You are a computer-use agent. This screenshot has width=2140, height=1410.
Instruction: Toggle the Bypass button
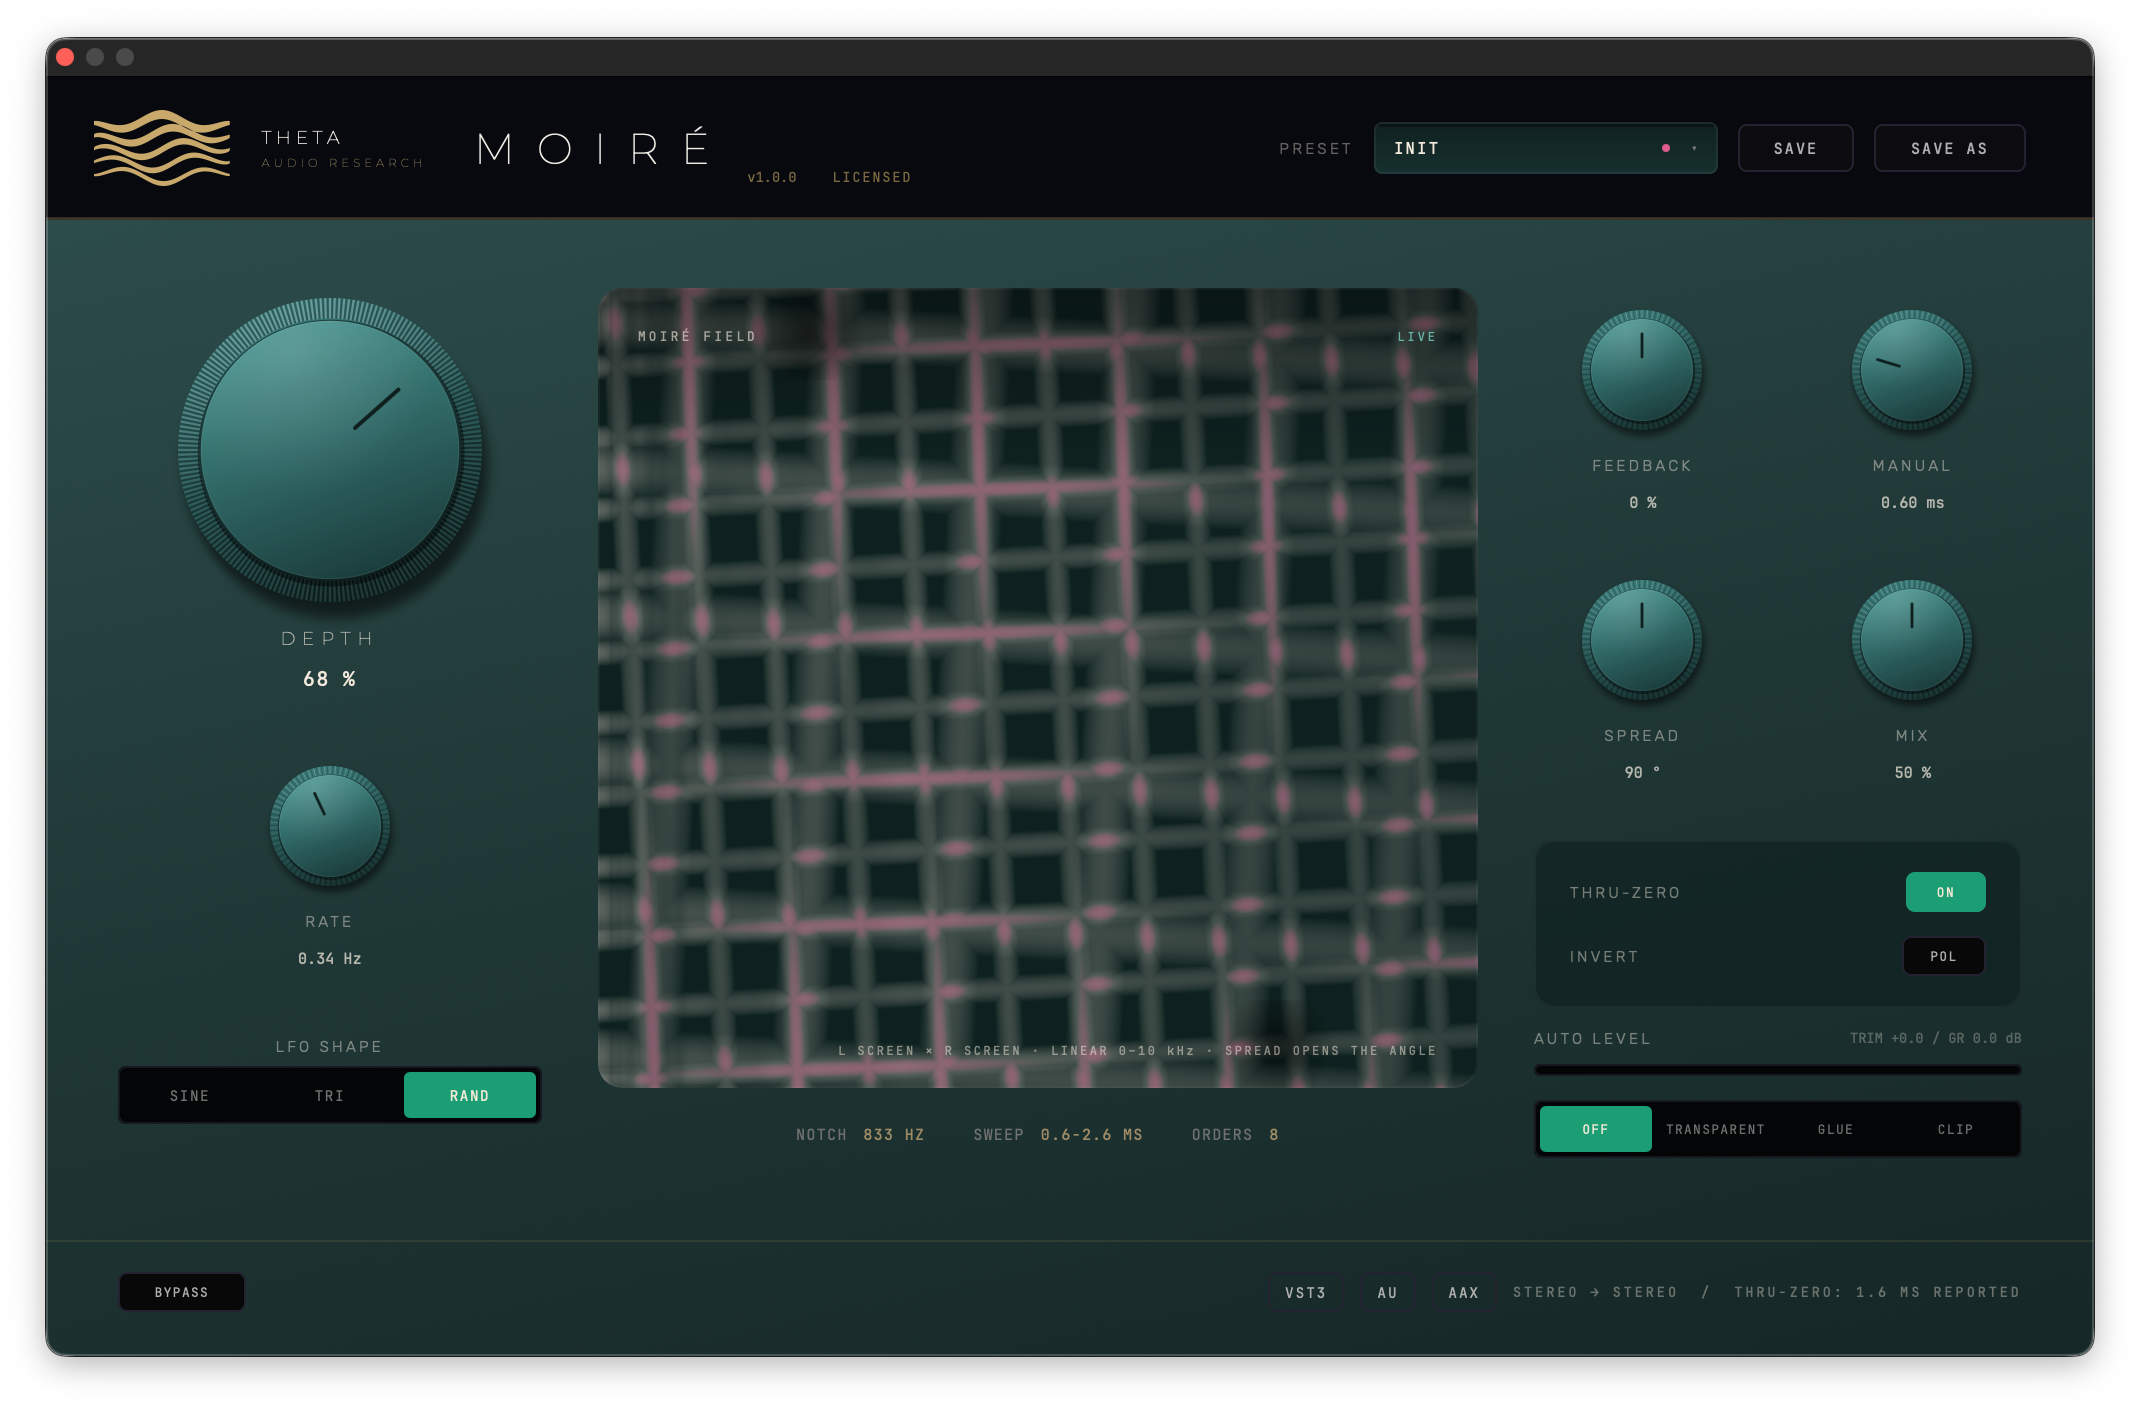(182, 1292)
